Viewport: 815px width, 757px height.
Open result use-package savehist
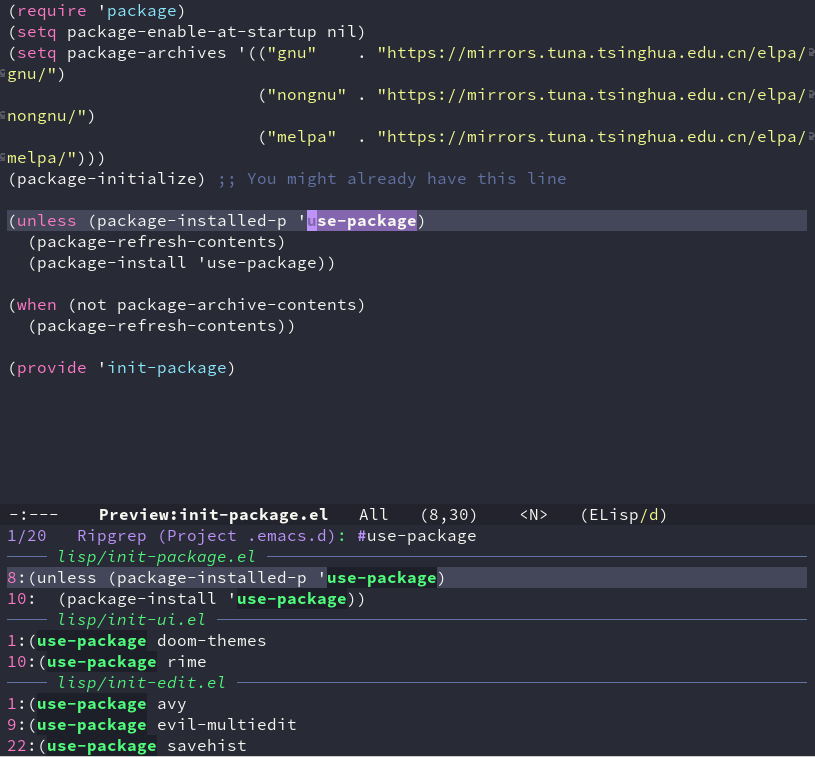(127, 746)
